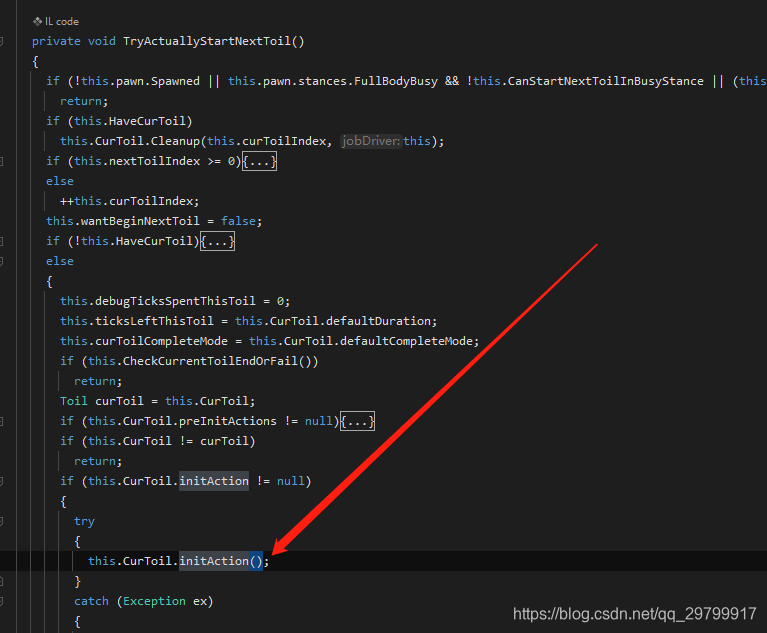Click the wantBeginNextToil field

[140, 221]
